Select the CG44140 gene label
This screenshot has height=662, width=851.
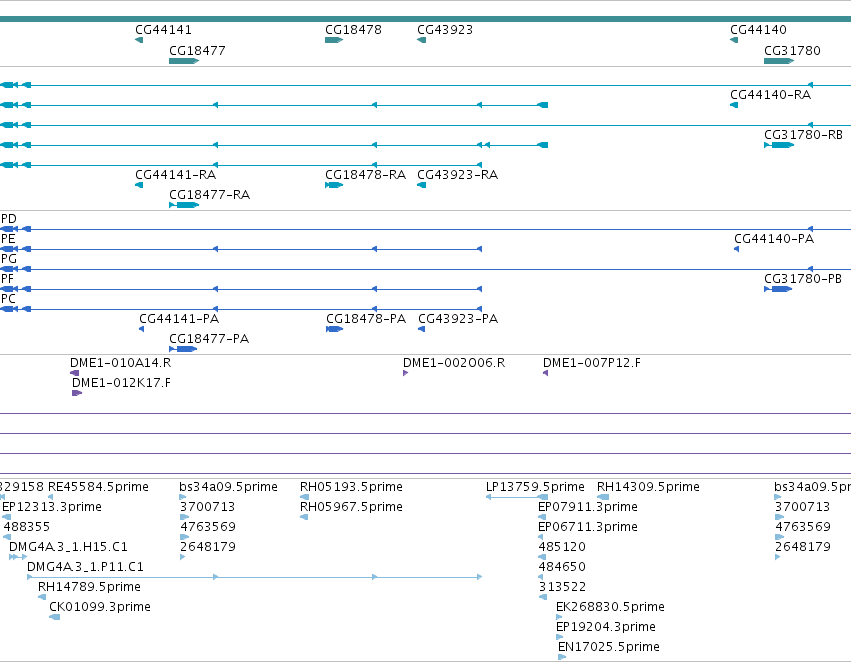[758, 30]
